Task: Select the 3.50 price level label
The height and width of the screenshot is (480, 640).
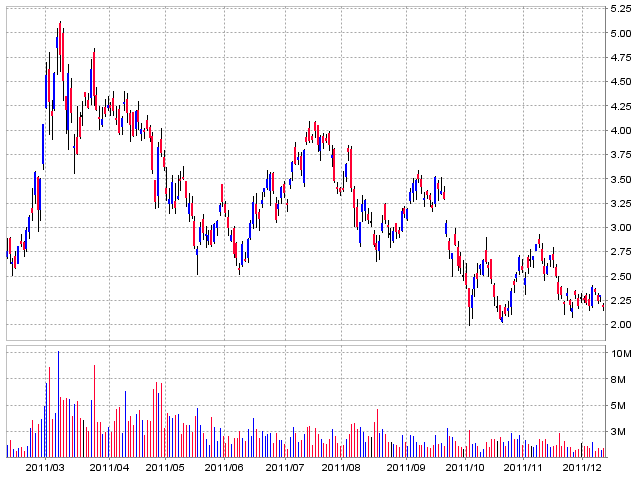Action: tap(620, 179)
